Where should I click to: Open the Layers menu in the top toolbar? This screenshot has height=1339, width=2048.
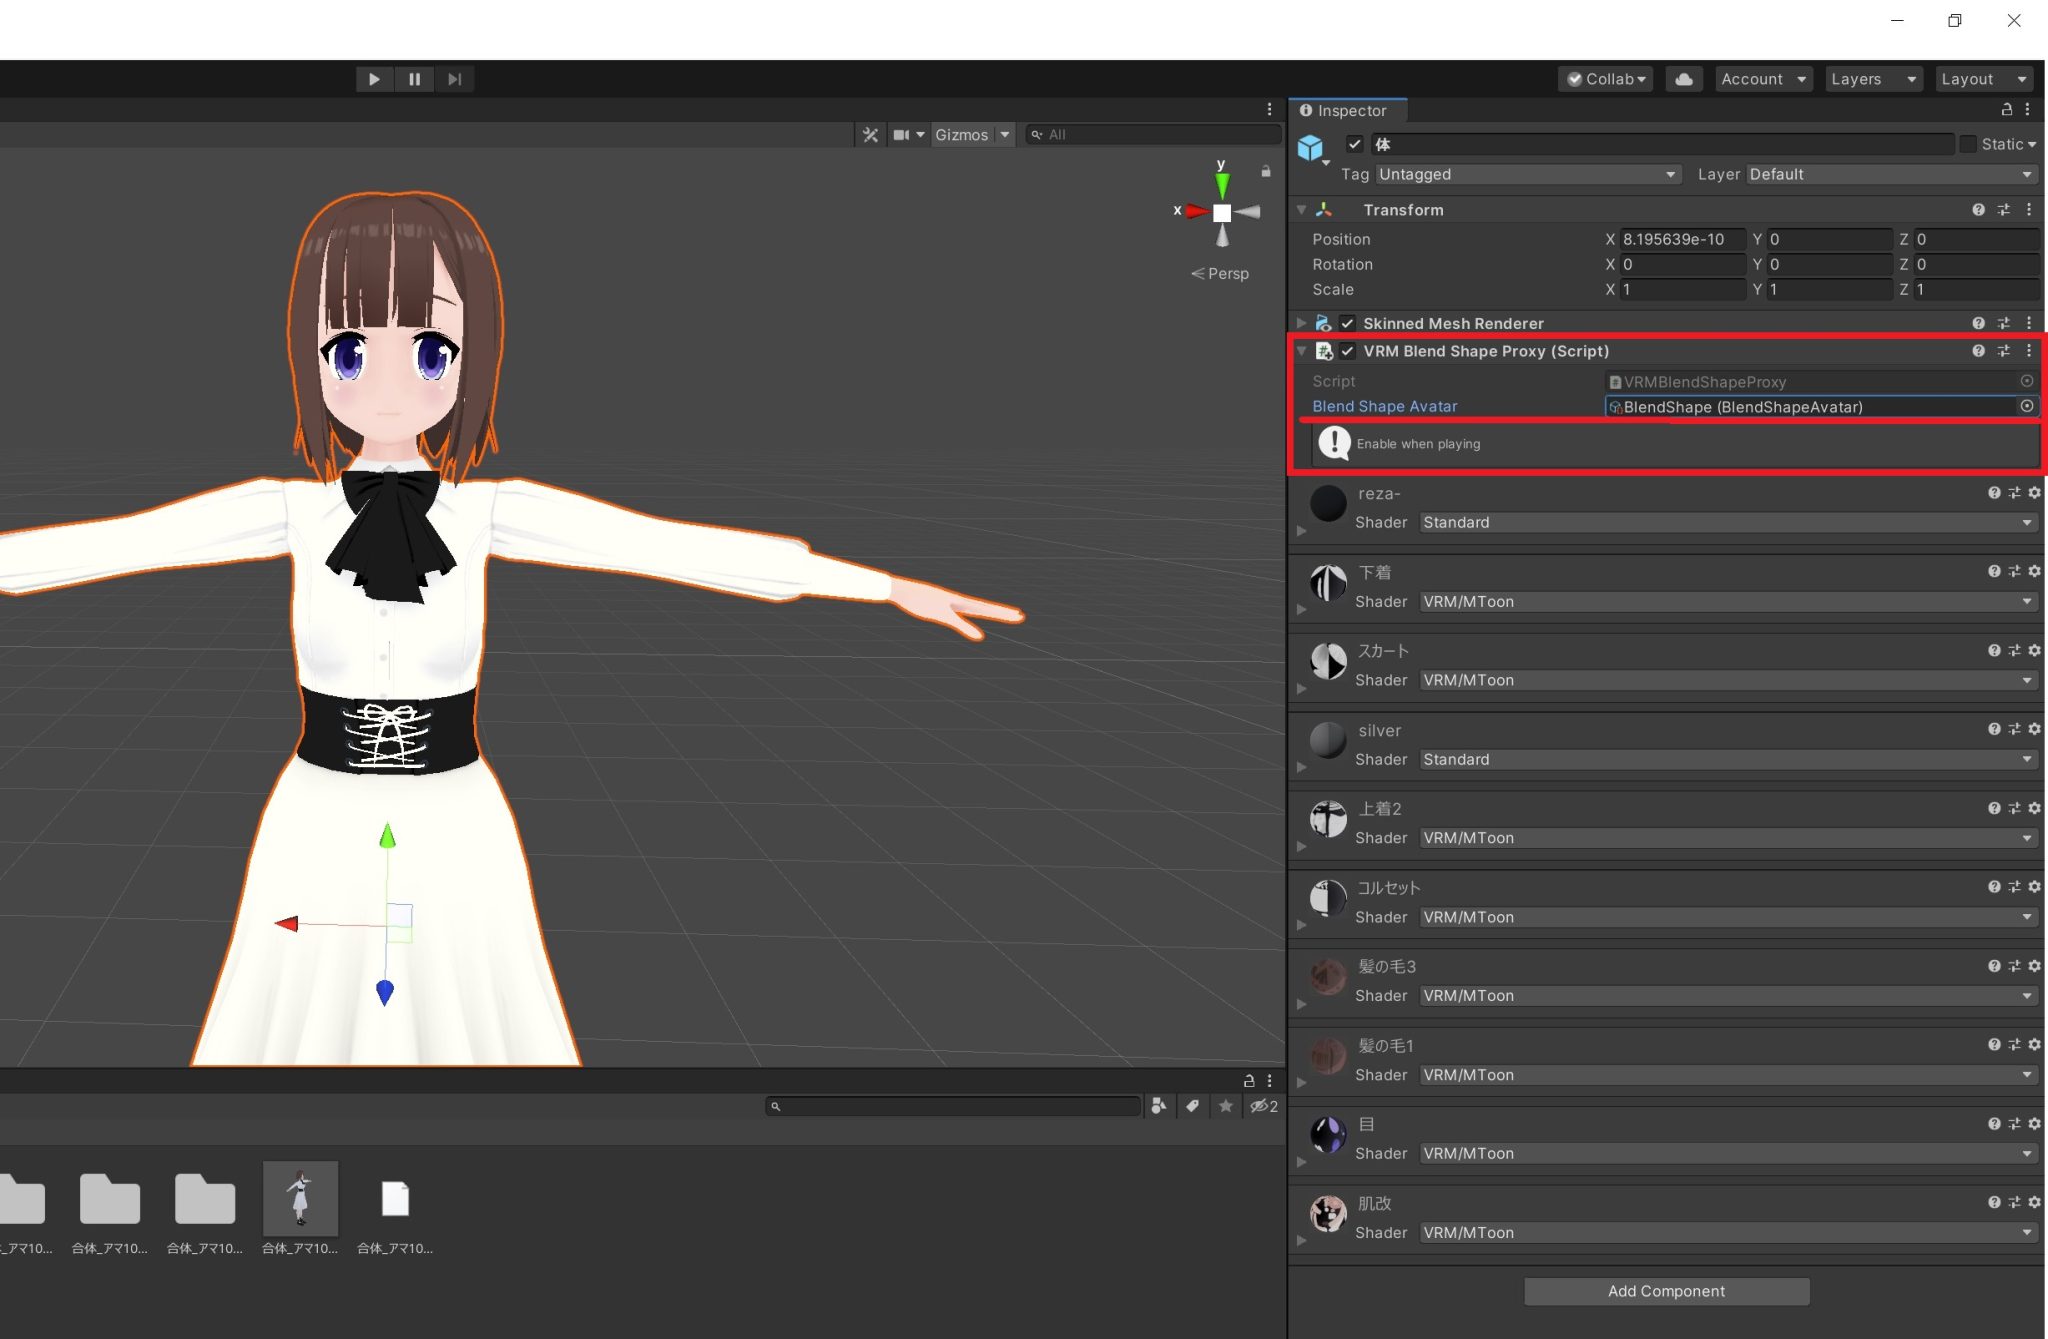point(1873,78)
